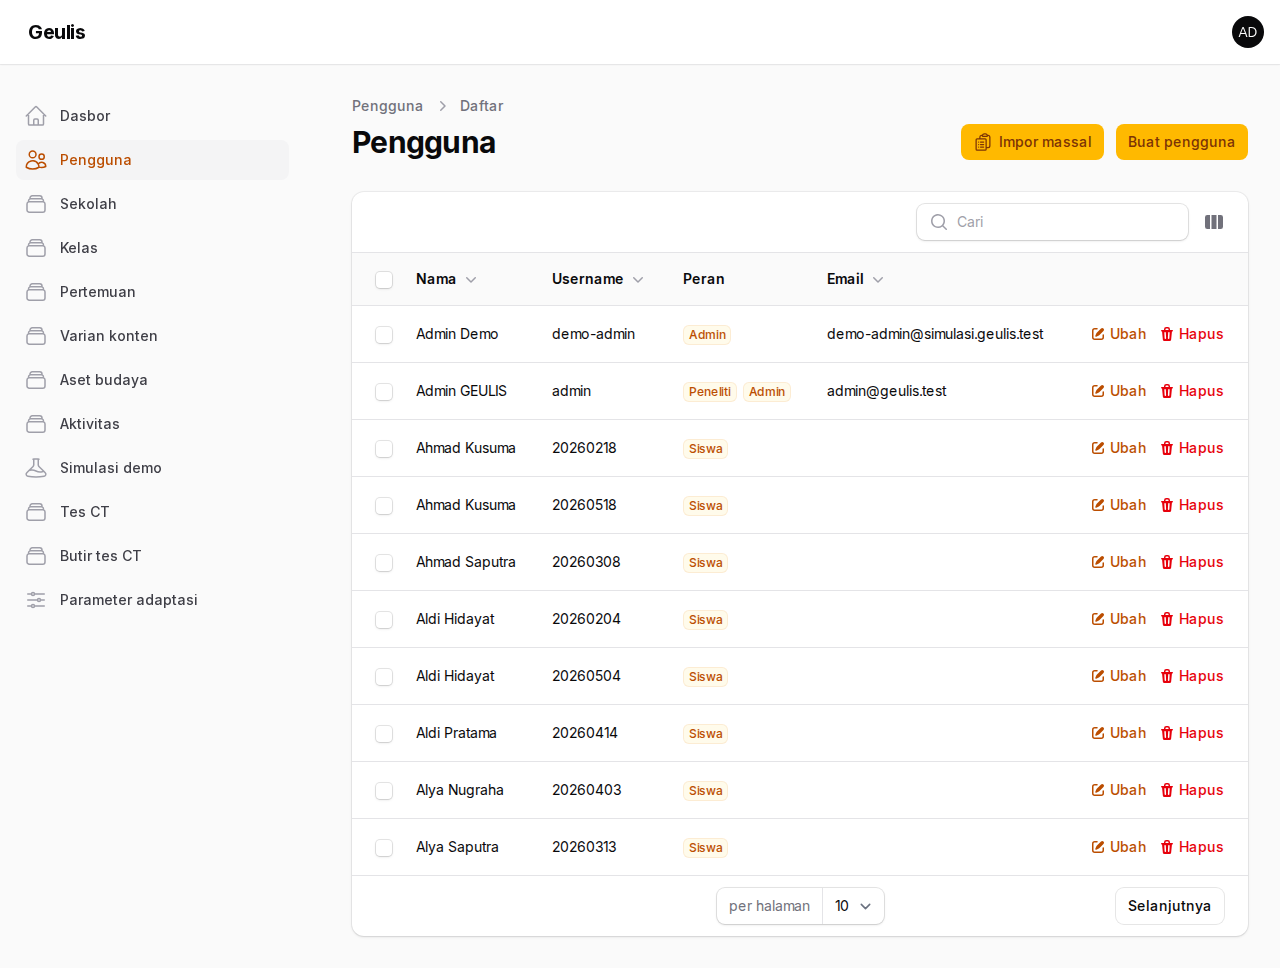Open the Pertemuan menu item
This screenshot has width=1280, height=968.
click(152, 292)
